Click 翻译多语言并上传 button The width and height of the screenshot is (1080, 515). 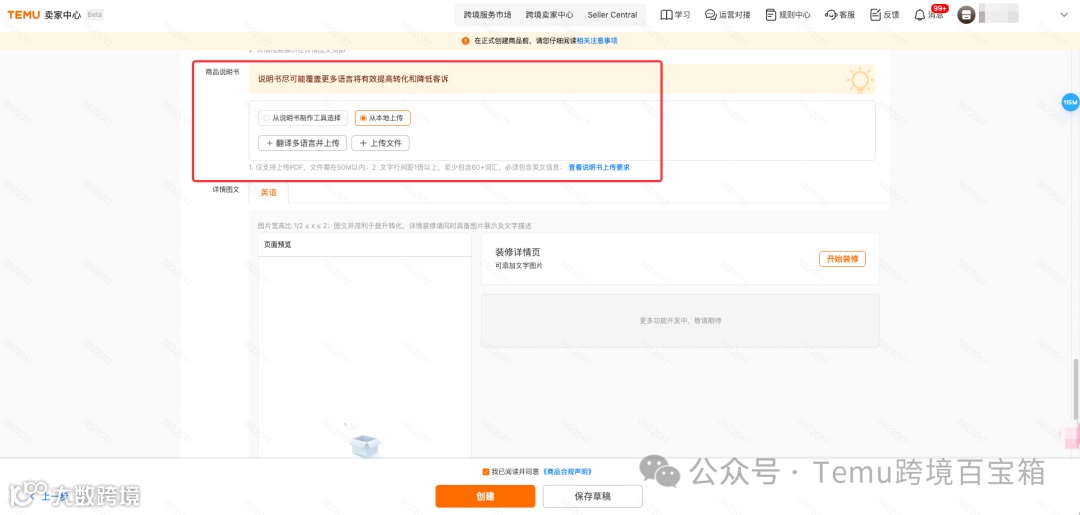click(302, 143)
